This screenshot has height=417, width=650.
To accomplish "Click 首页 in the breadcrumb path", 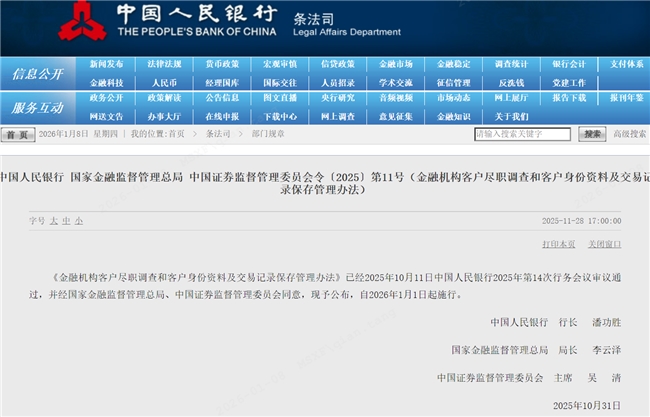I will click(177, 134).
